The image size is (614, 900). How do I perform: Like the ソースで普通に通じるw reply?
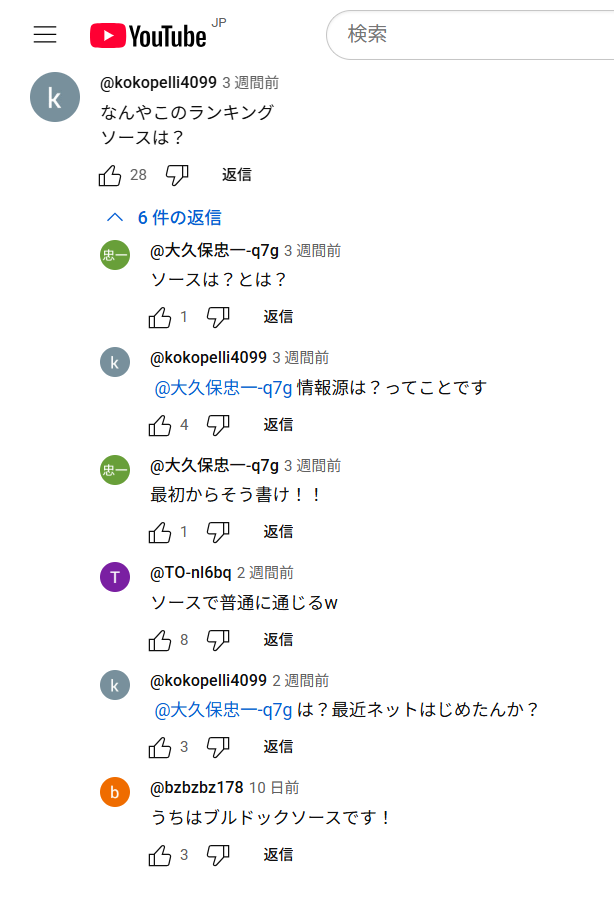pyautogui.click(x=160, y=640)
